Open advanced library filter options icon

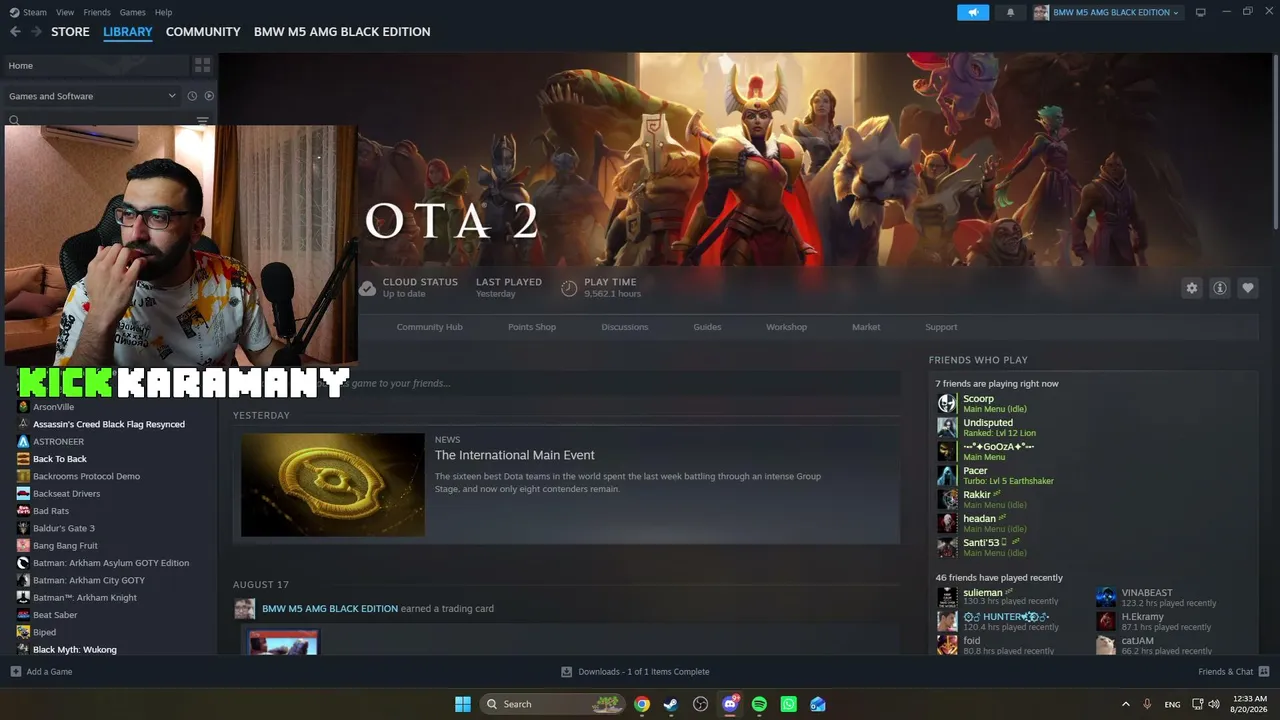203,120
